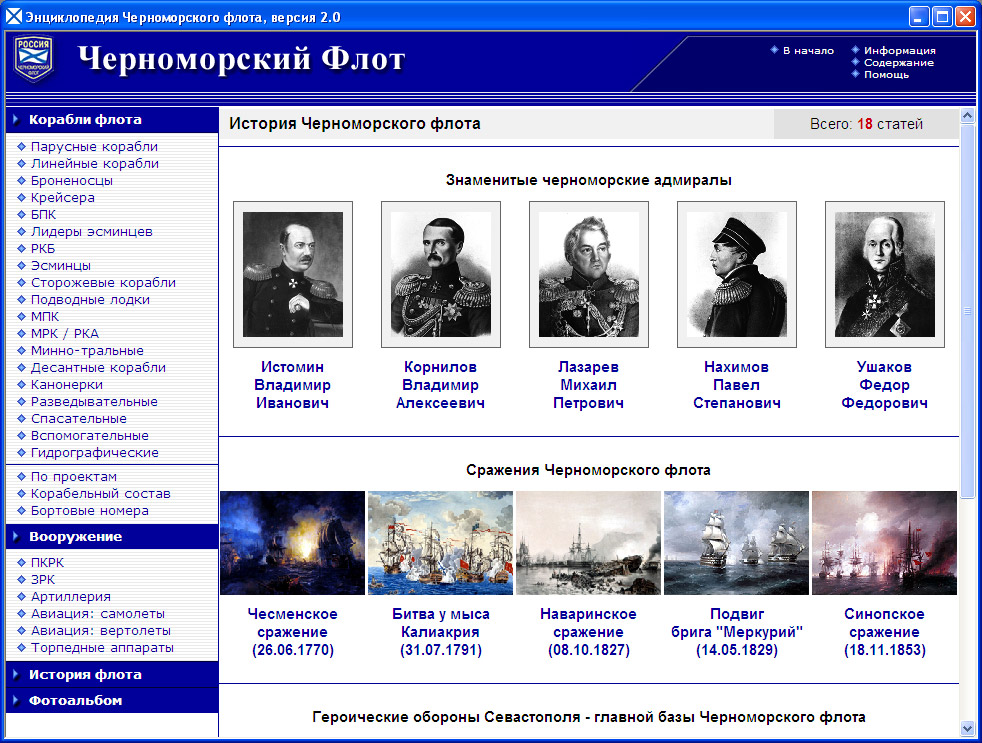Open the ЗРК weapons category
The height and width of the screenshot is (743, 982).
(x=43, y=579)
